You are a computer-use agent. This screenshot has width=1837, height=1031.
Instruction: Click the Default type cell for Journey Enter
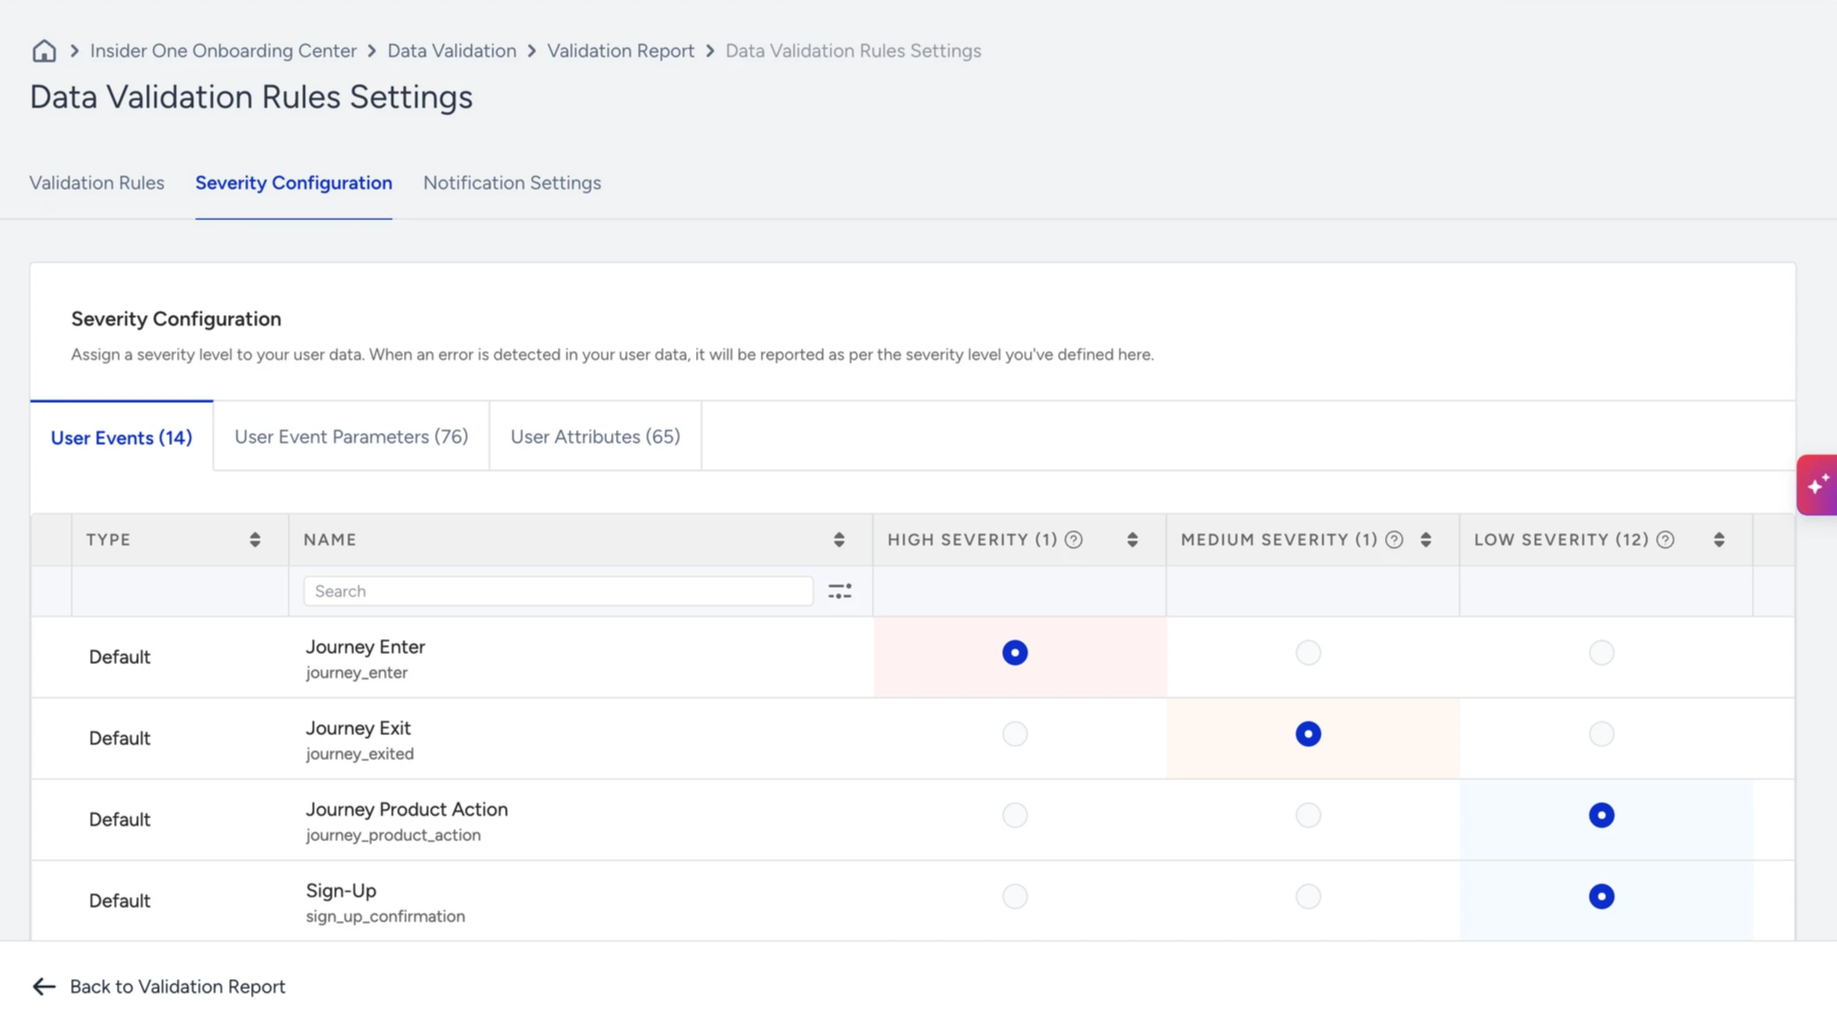click(x=120, y=657)
